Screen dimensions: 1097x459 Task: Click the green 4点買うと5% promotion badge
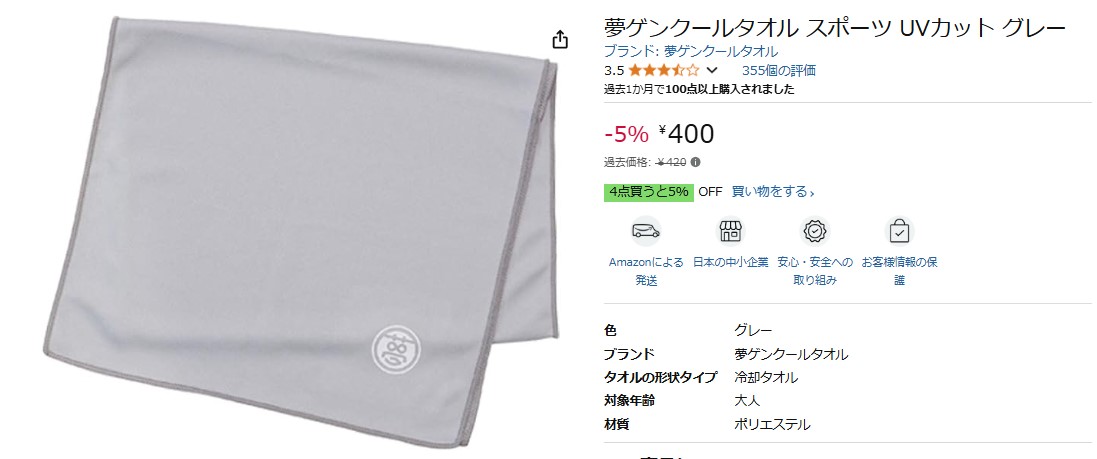649,192
